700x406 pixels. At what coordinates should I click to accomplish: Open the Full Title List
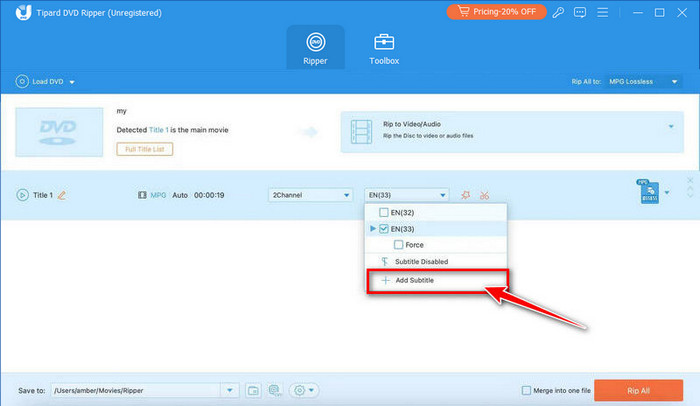tap(145, 149)
